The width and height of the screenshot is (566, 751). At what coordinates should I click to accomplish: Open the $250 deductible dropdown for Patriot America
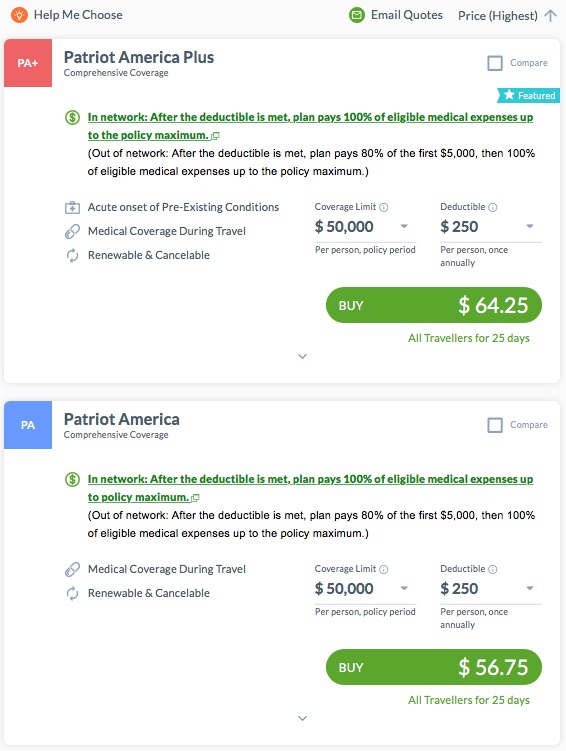point(490,588)
